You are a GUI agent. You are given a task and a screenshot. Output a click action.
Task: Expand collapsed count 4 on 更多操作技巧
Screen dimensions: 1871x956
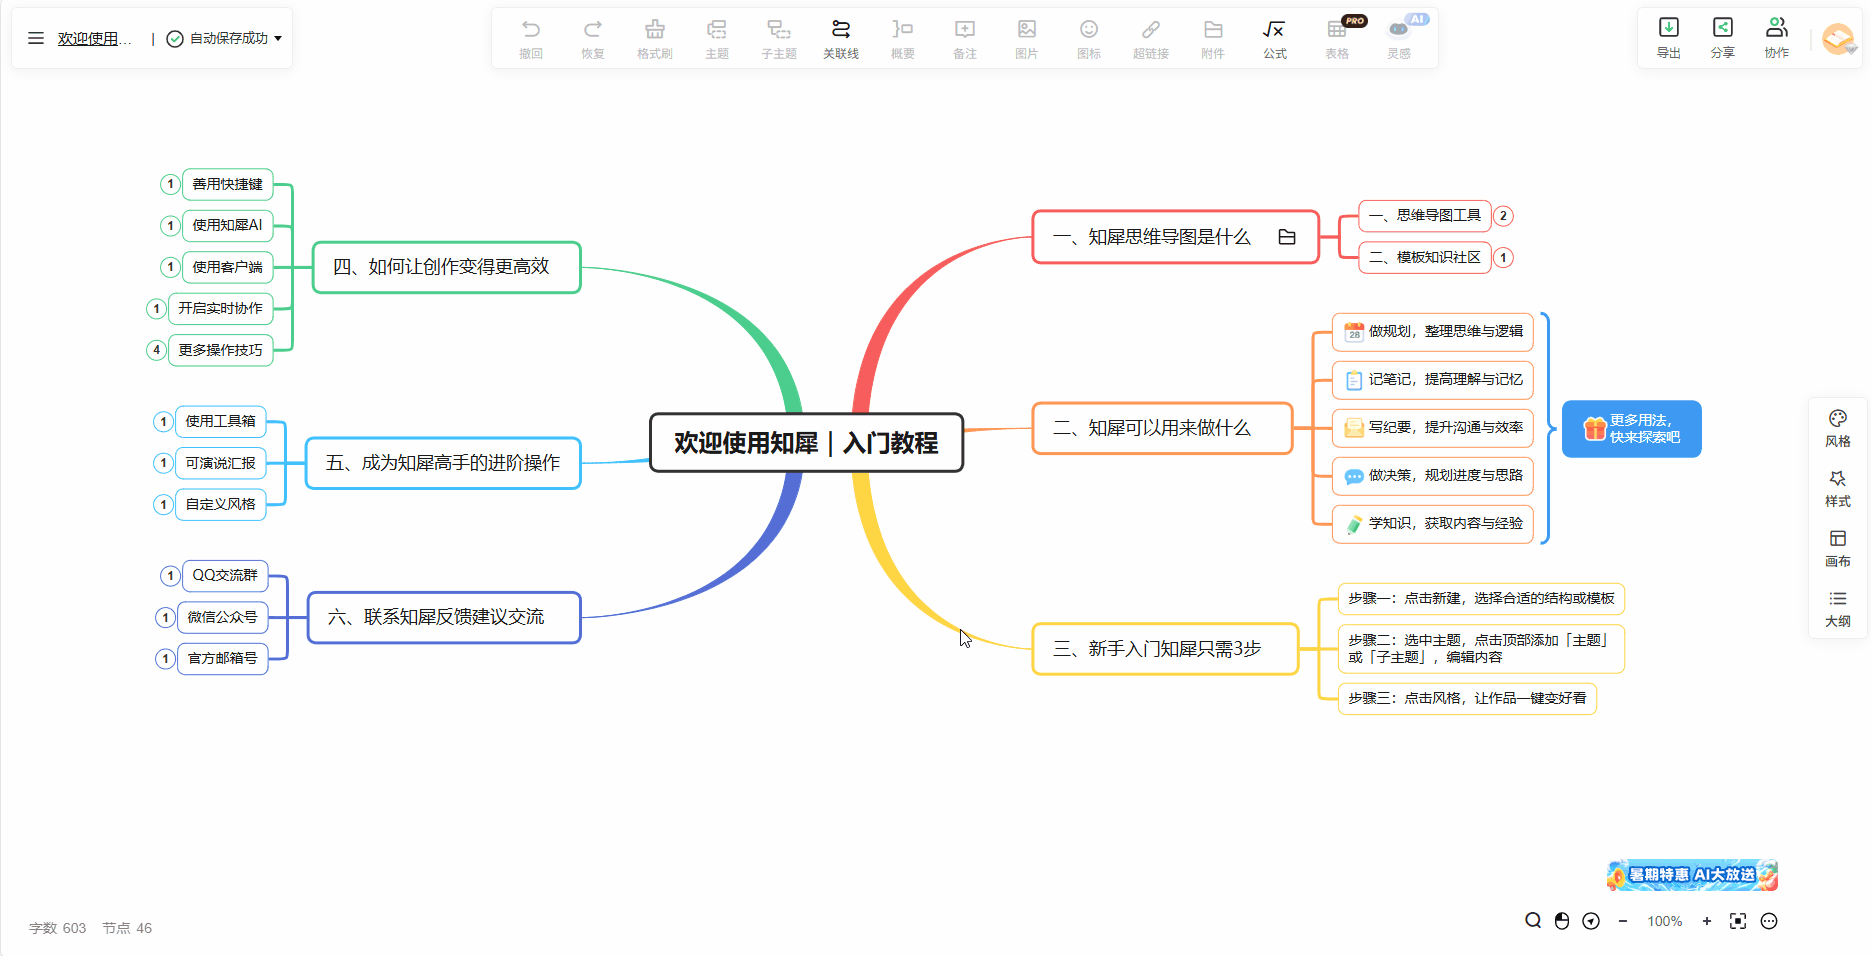point(157,350)
